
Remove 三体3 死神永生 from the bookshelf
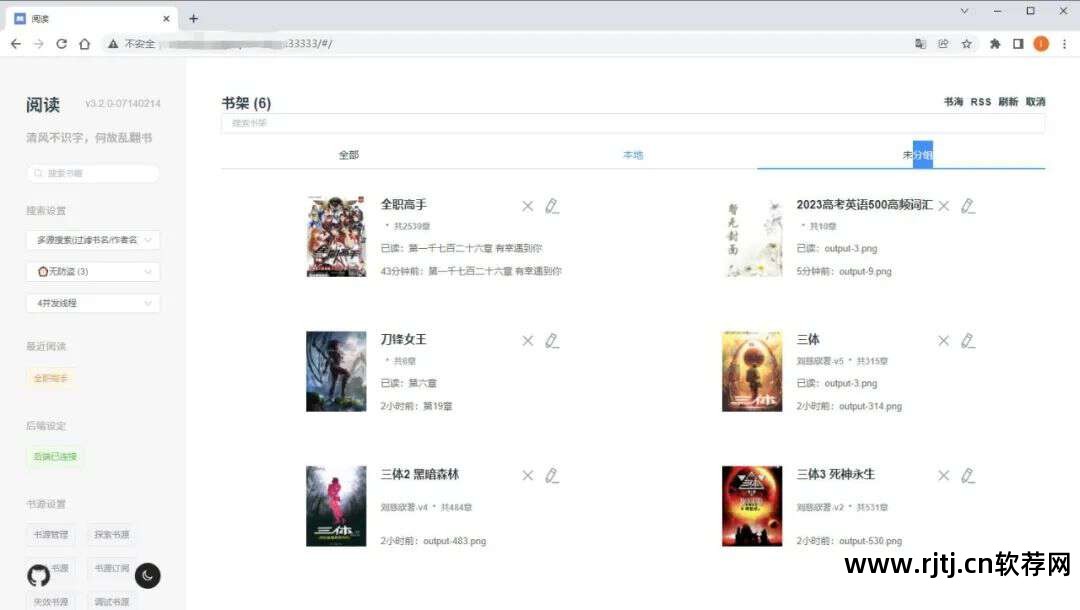point(944,476)
